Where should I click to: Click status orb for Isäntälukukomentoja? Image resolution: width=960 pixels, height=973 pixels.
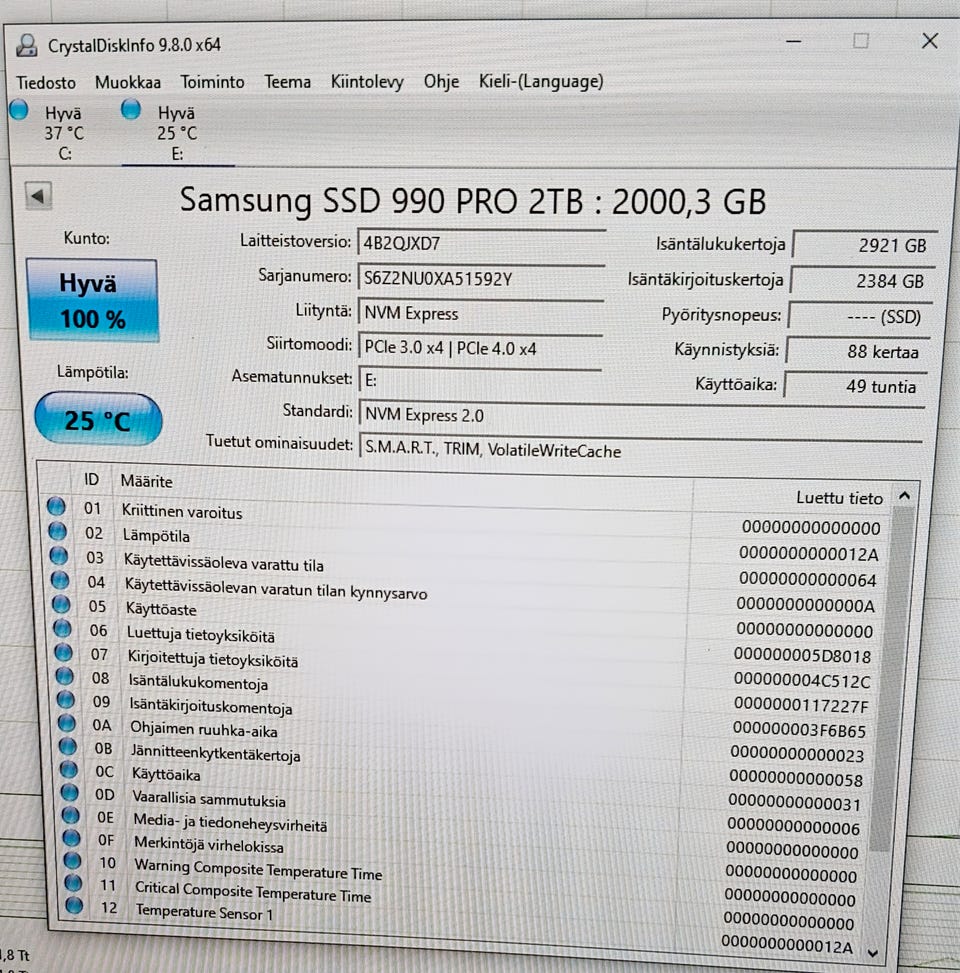coord(65,676)
